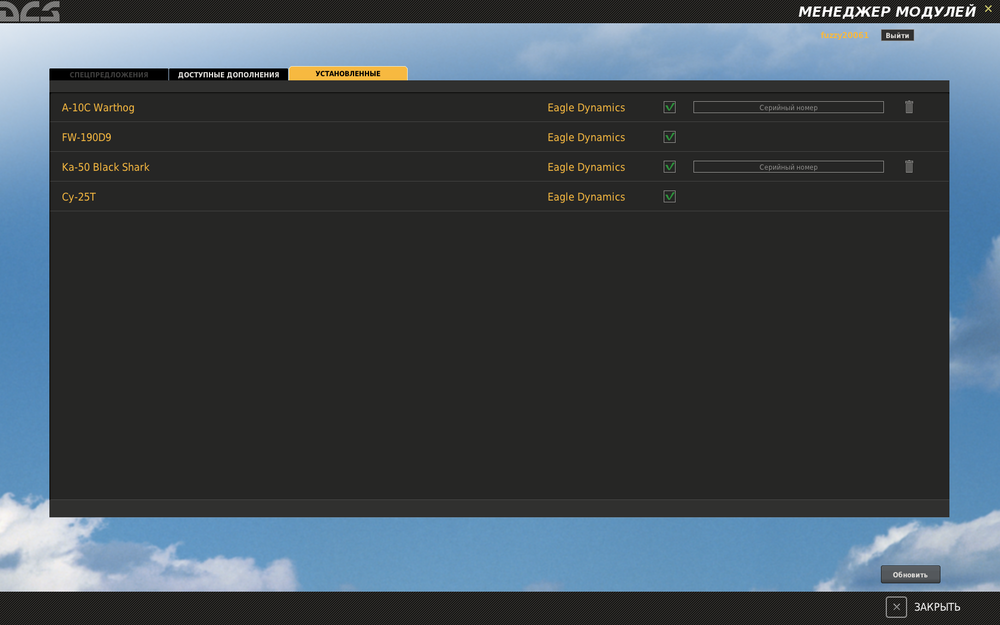Focus the A-10C Warthog serial number field
Screen dimensions: 1000x625
click(x=788, y=107)
